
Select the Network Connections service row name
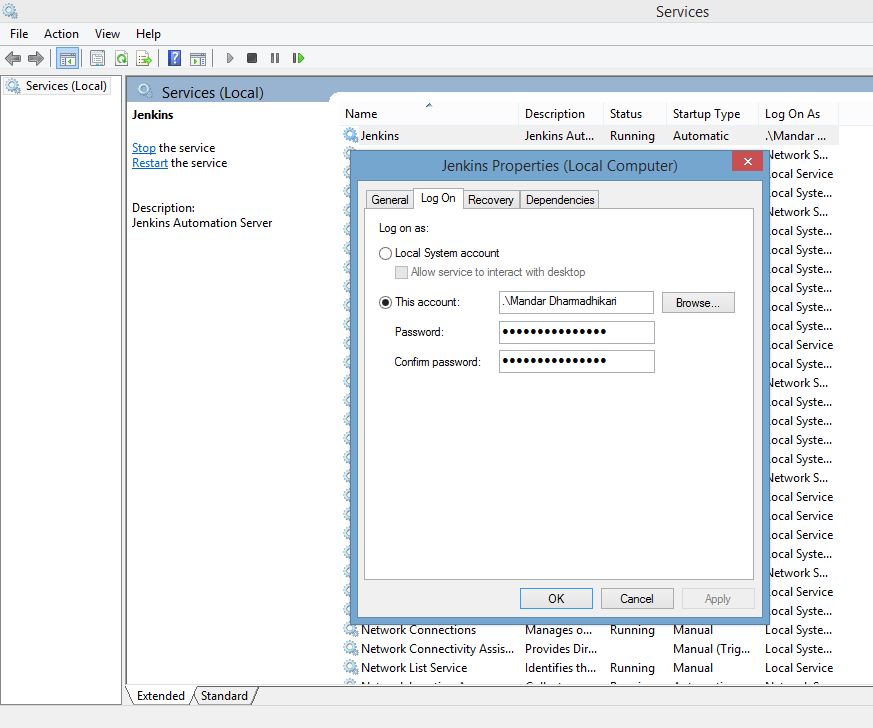click(x=419, y=629)
